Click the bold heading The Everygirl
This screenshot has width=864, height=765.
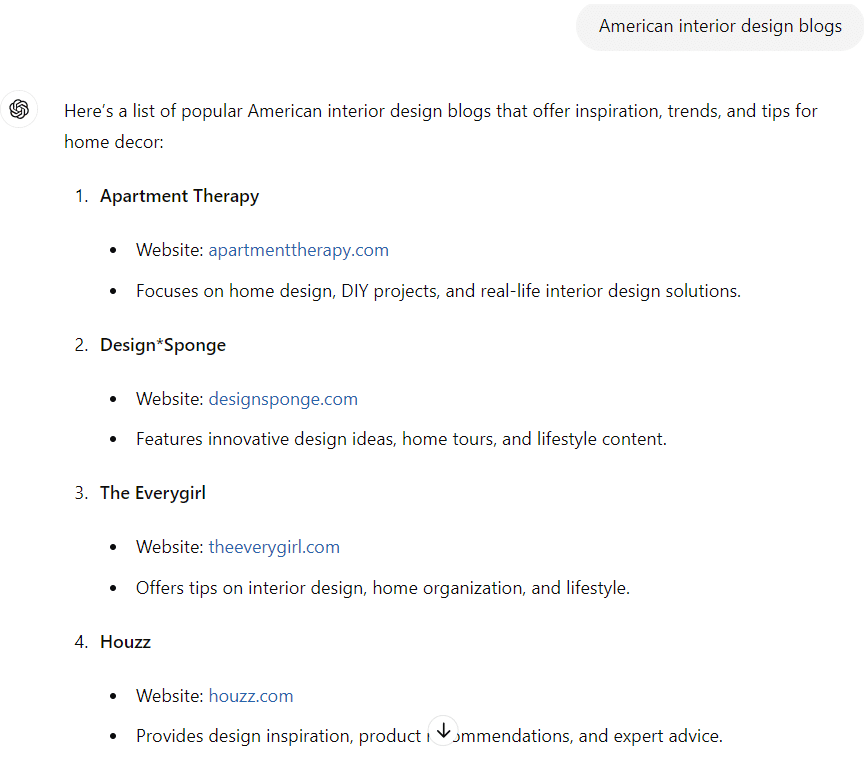pyautogui.click(x=152, y=492)
